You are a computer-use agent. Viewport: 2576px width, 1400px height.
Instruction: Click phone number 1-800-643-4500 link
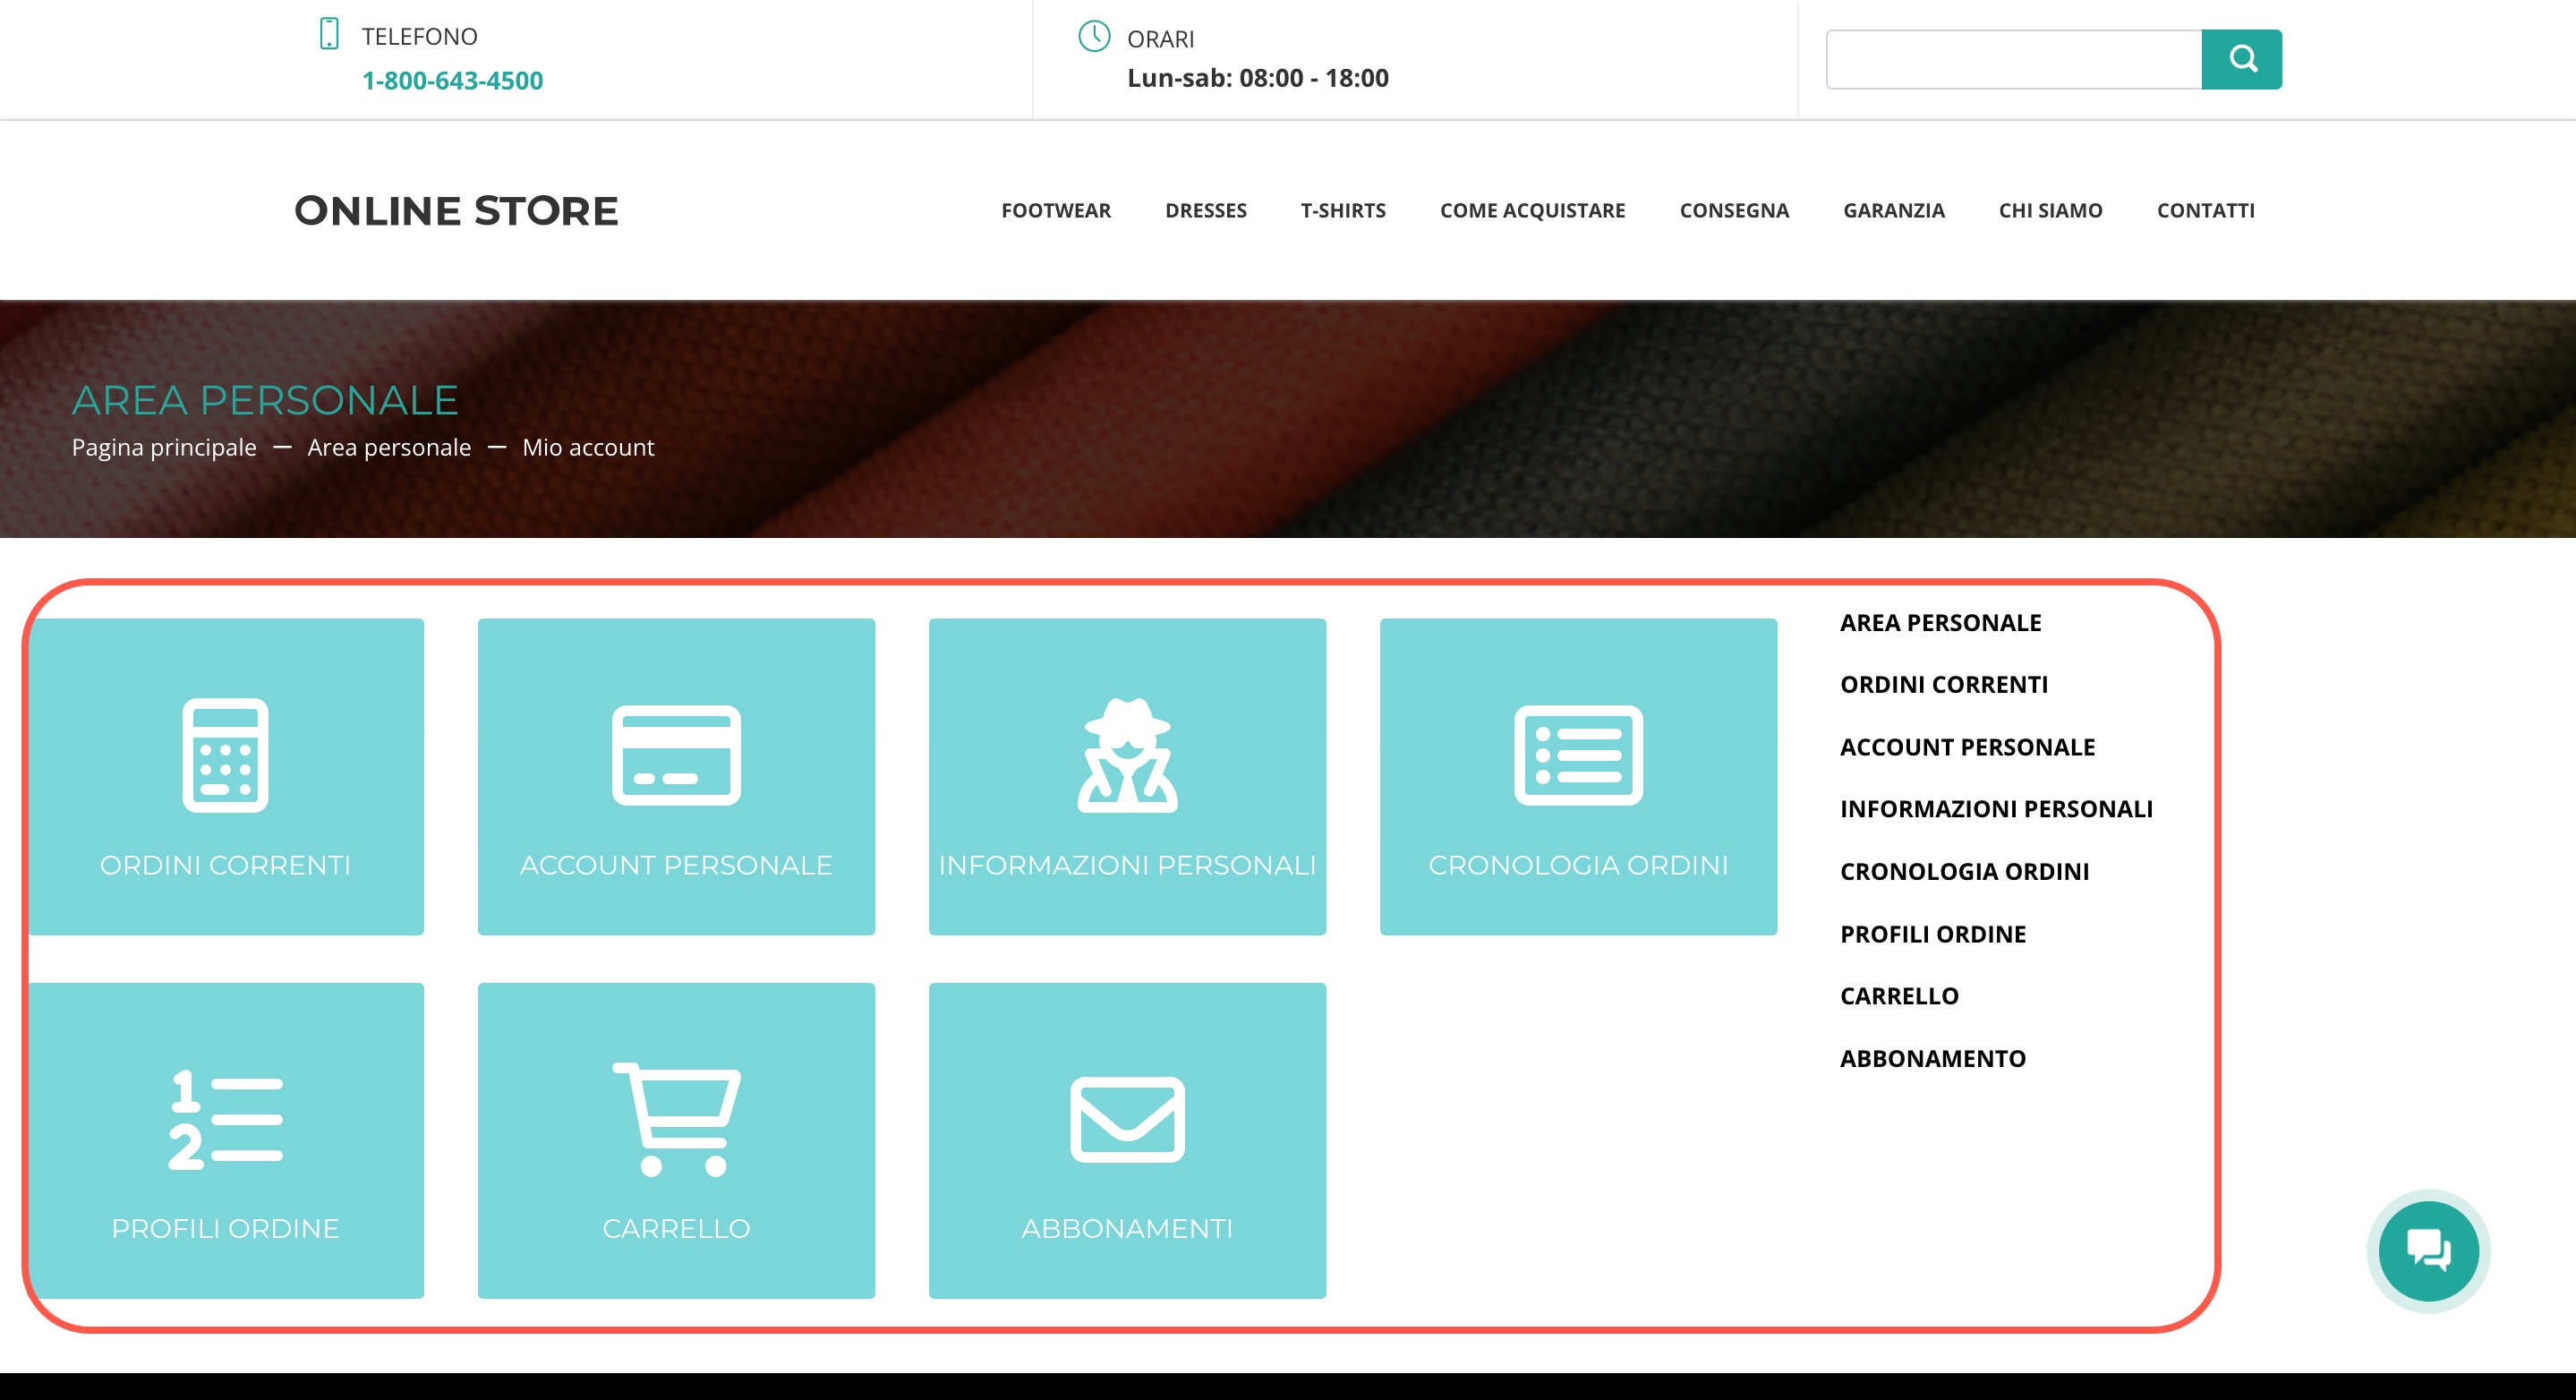[452, 81]
